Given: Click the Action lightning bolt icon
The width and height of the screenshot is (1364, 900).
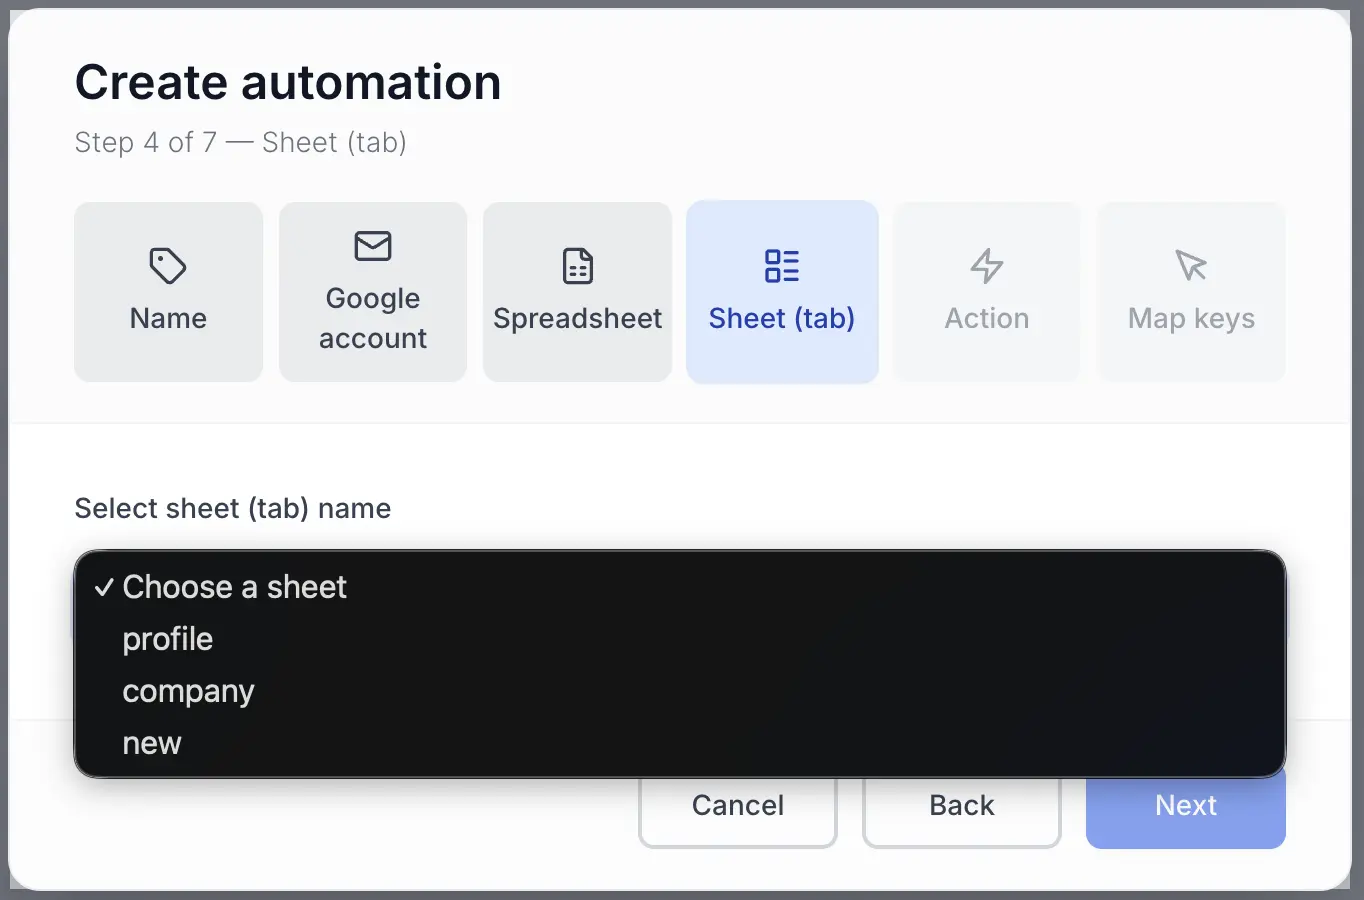Looking at the screenshot, I should 986,266.
